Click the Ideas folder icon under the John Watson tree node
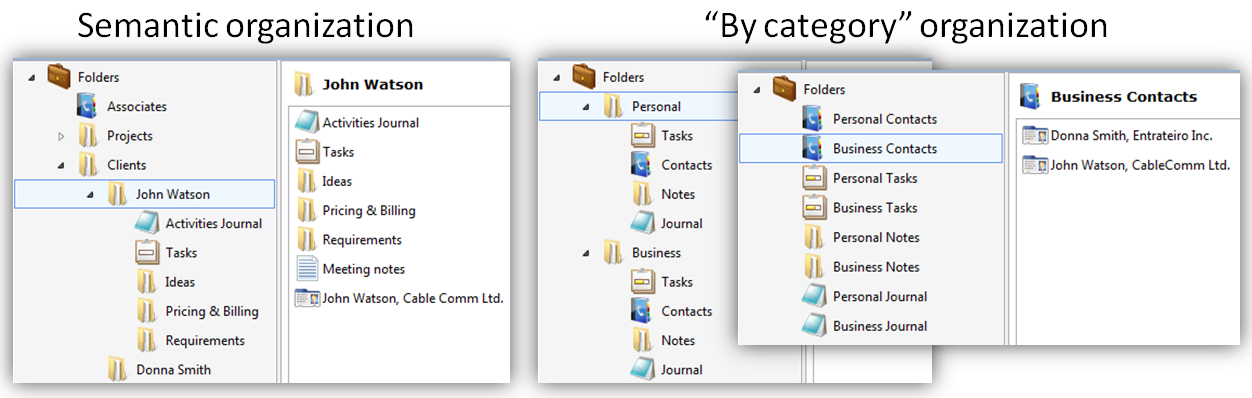Screen dimensions: 1252x398 (x=147, y=282)
